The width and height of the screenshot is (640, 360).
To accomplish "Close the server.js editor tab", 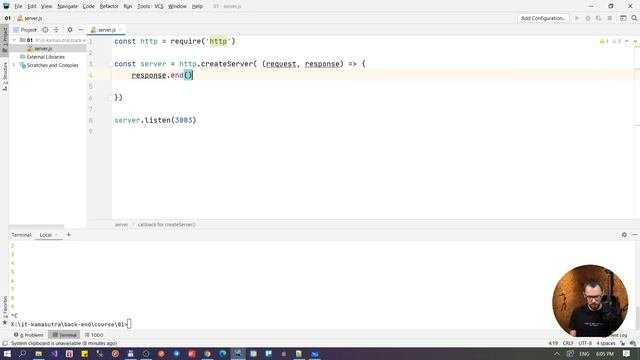I will [121, 30].
